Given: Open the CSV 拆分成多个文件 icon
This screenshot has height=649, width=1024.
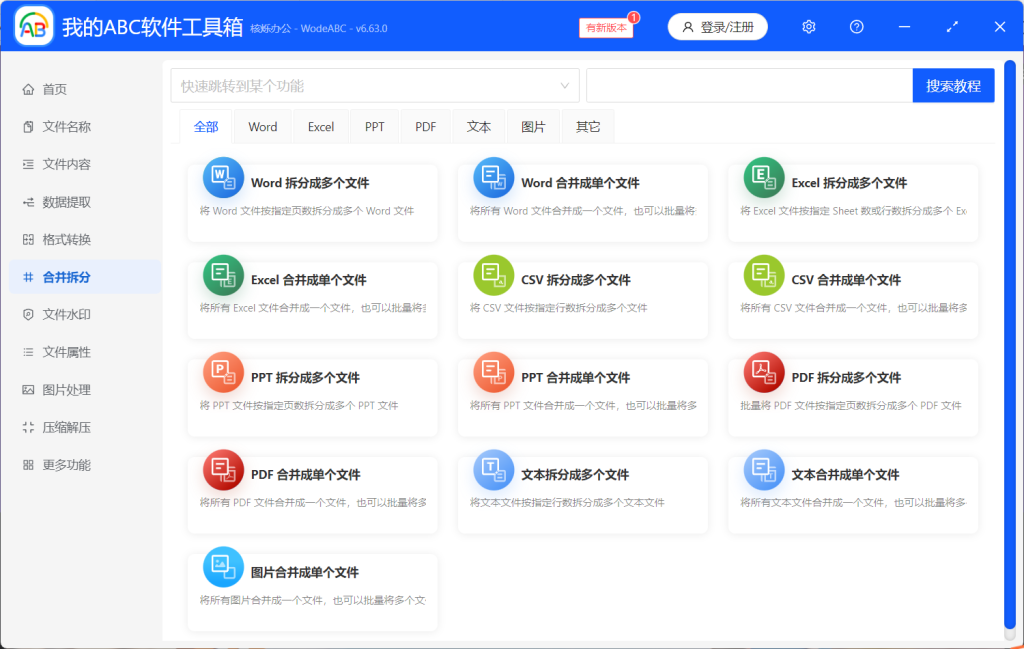Looking at the screenshot, I should point(494,275).
